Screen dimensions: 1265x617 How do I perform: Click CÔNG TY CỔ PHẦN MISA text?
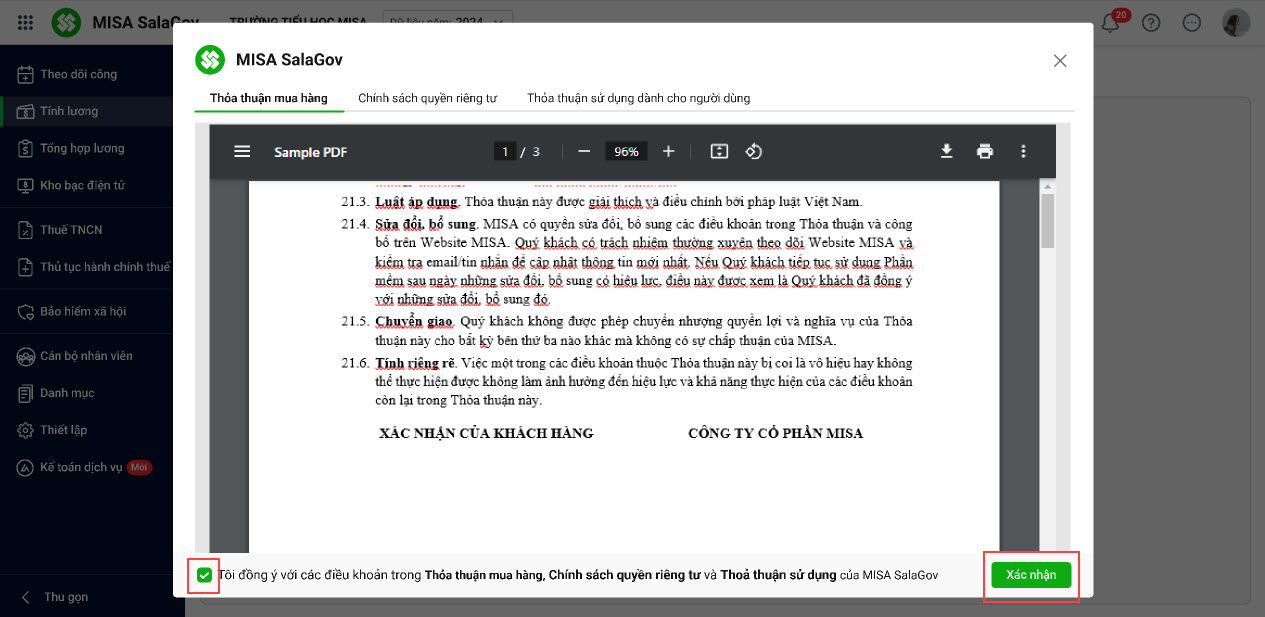(775, 433)
